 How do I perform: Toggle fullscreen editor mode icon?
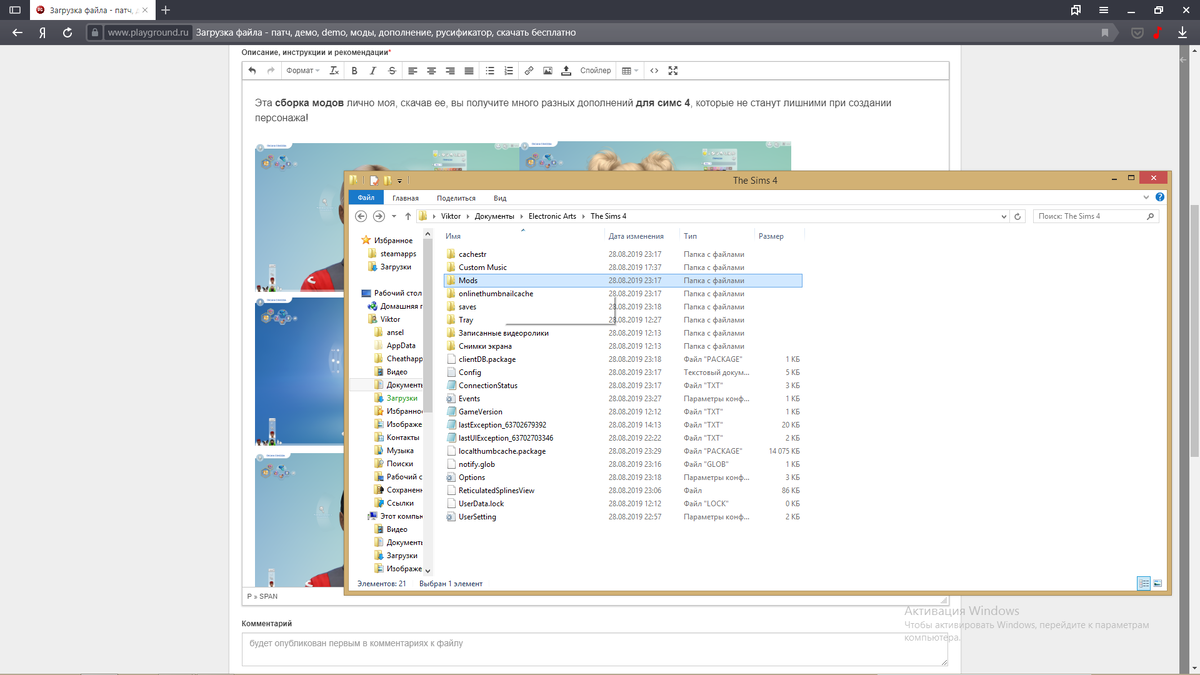[673, 71]
